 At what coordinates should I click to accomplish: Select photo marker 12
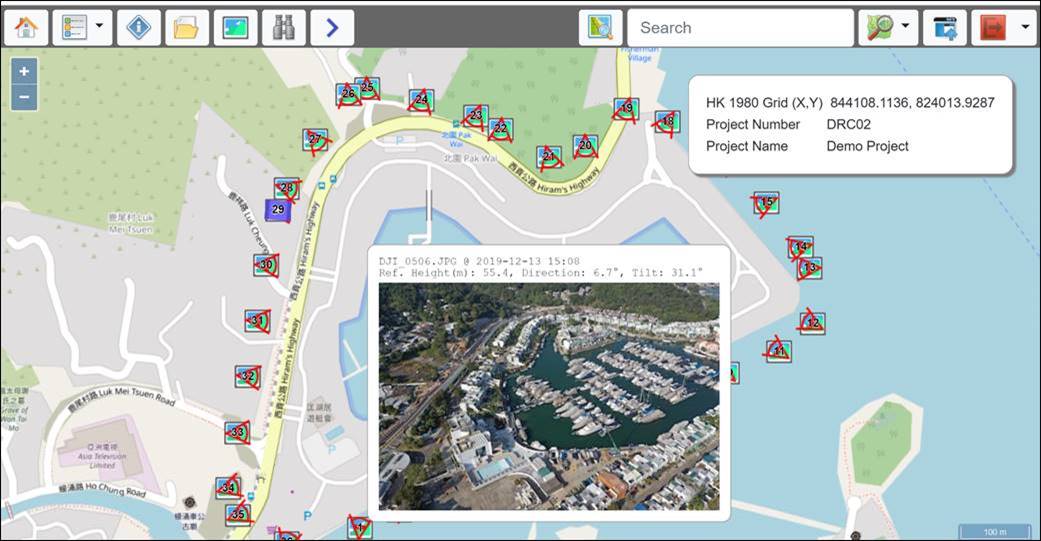click(x=813, y=323)
